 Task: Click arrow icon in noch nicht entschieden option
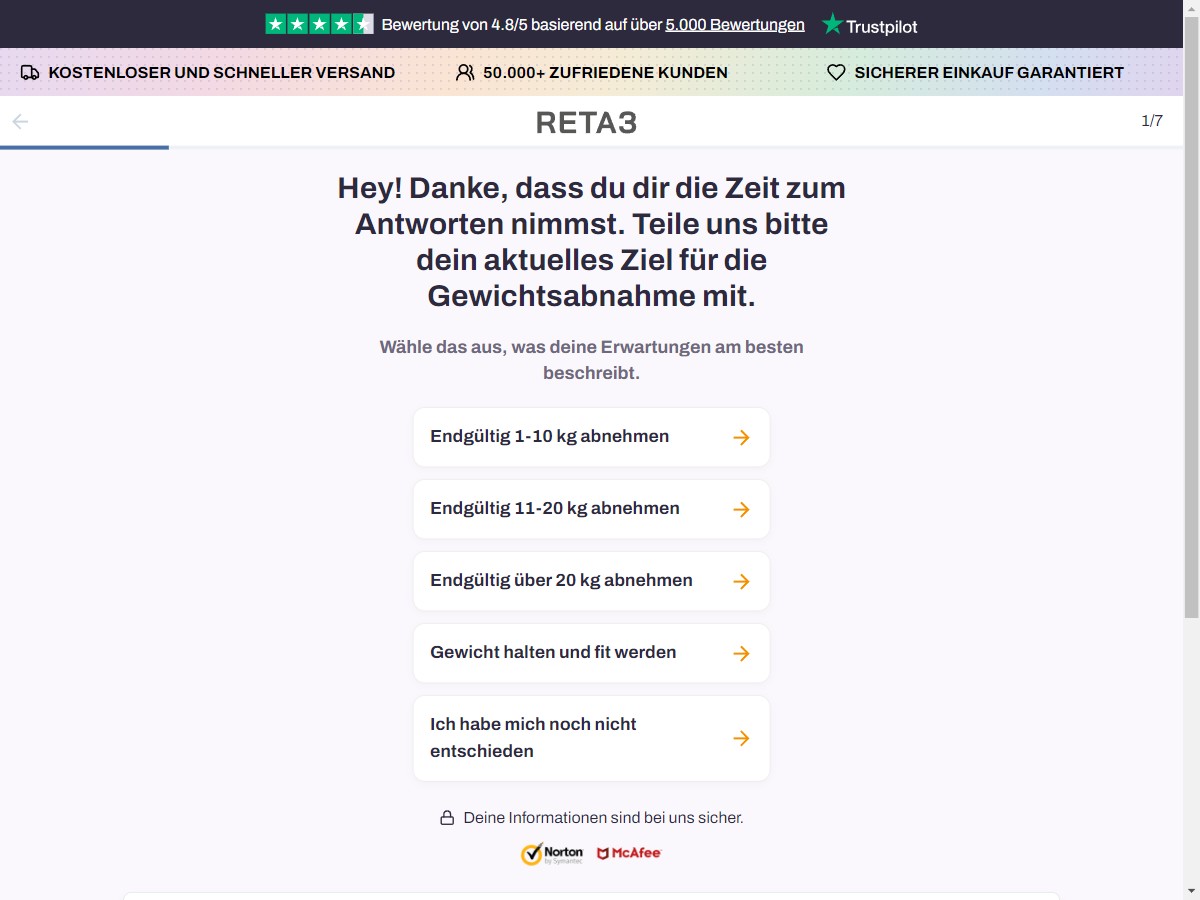click(x=741, y=738)
